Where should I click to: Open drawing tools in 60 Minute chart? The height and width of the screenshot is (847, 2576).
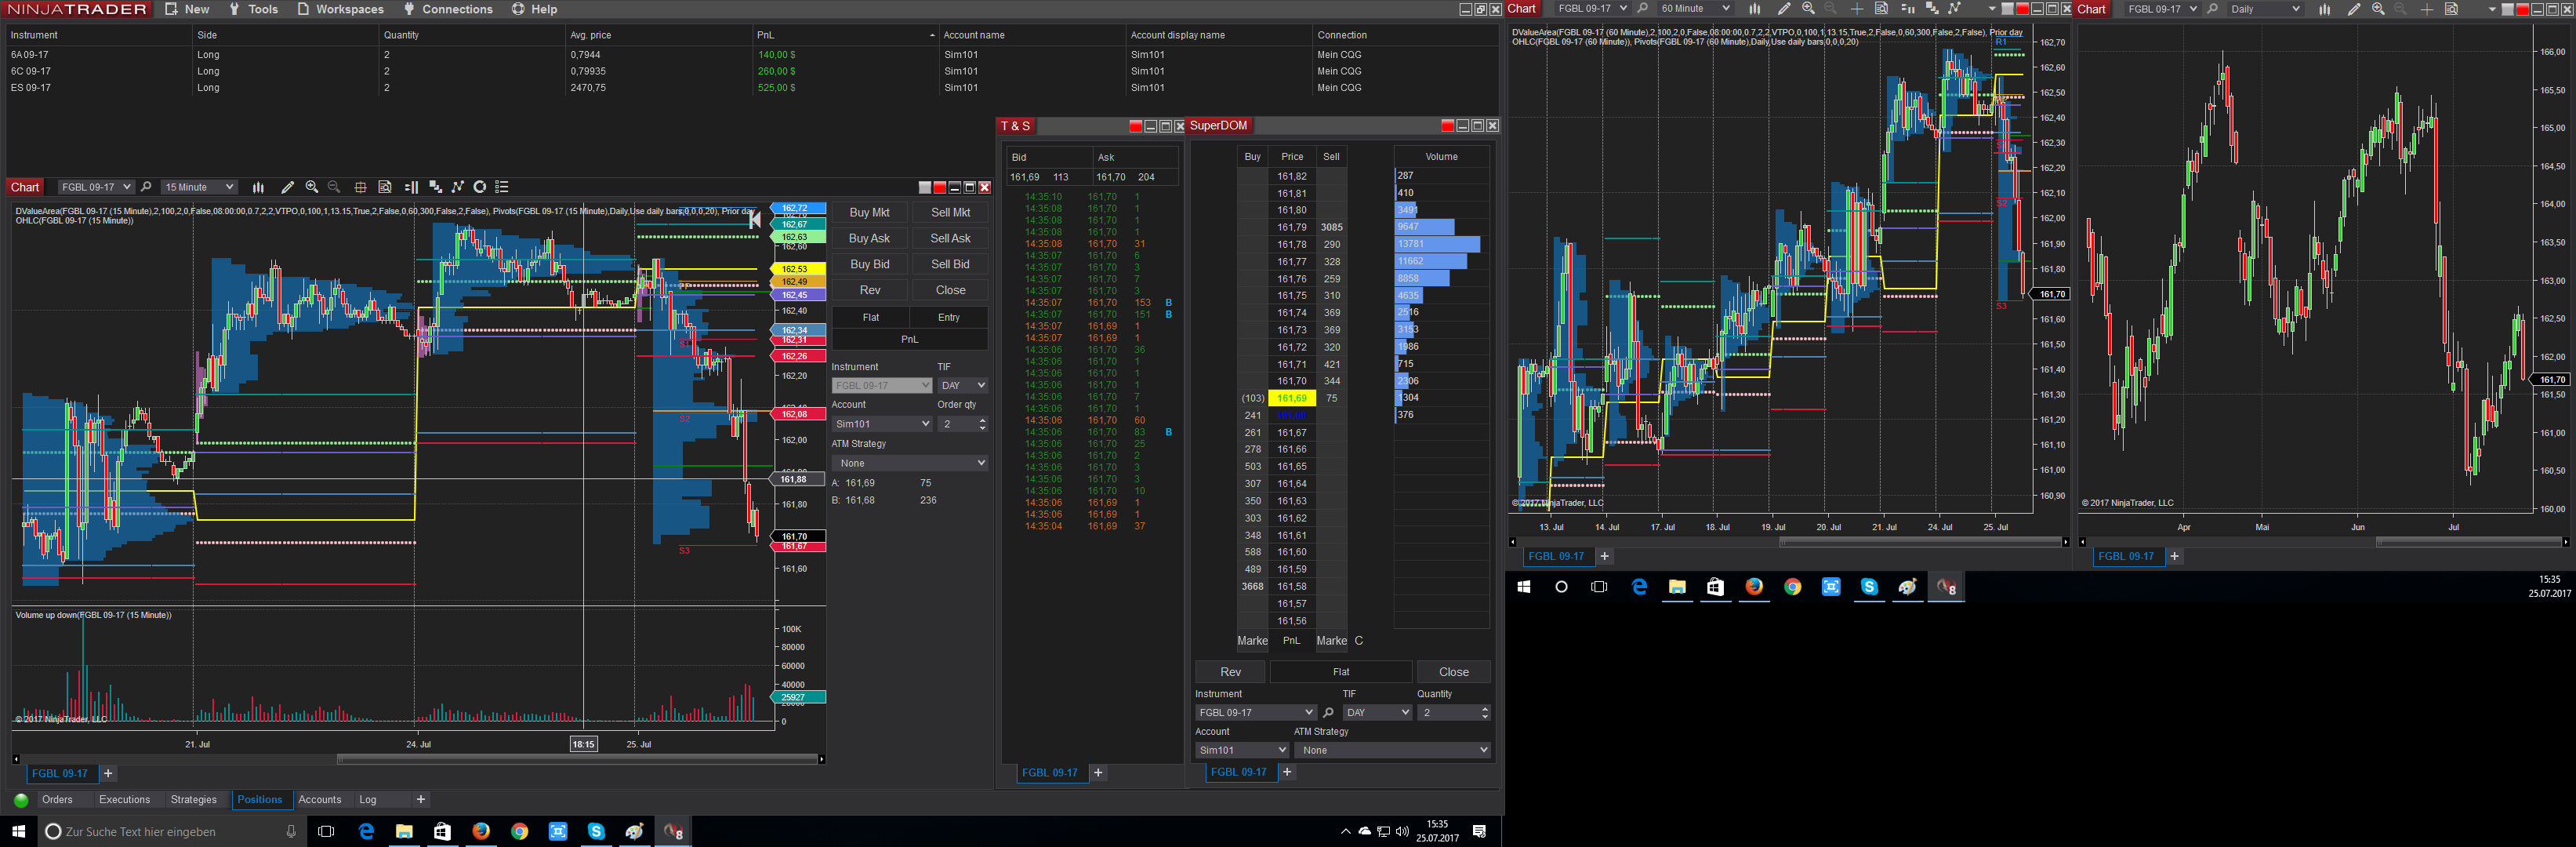pyautogui.click(x=1784, y=9)
